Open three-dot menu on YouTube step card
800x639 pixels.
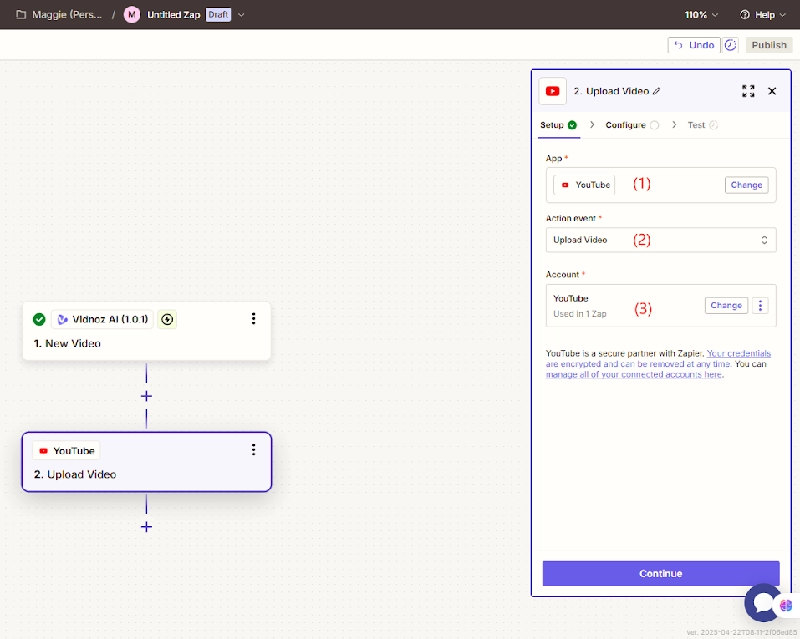[254, 450]
